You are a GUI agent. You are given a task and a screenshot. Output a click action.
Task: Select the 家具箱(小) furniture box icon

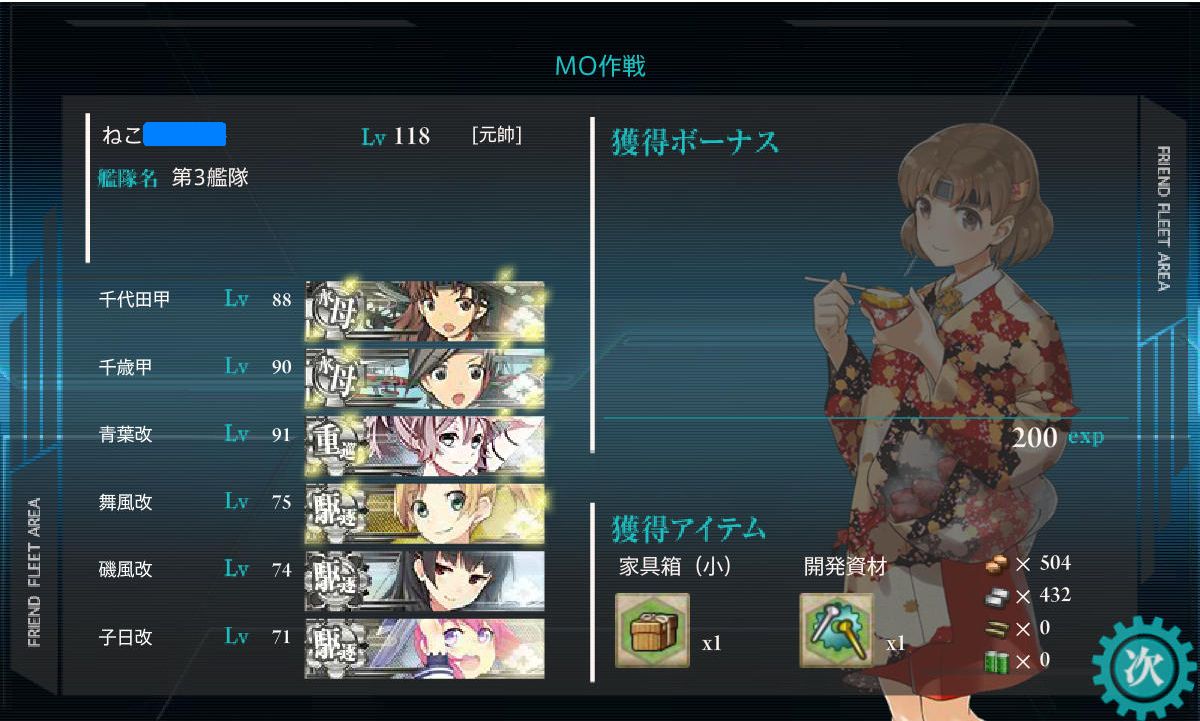(652, 630)
